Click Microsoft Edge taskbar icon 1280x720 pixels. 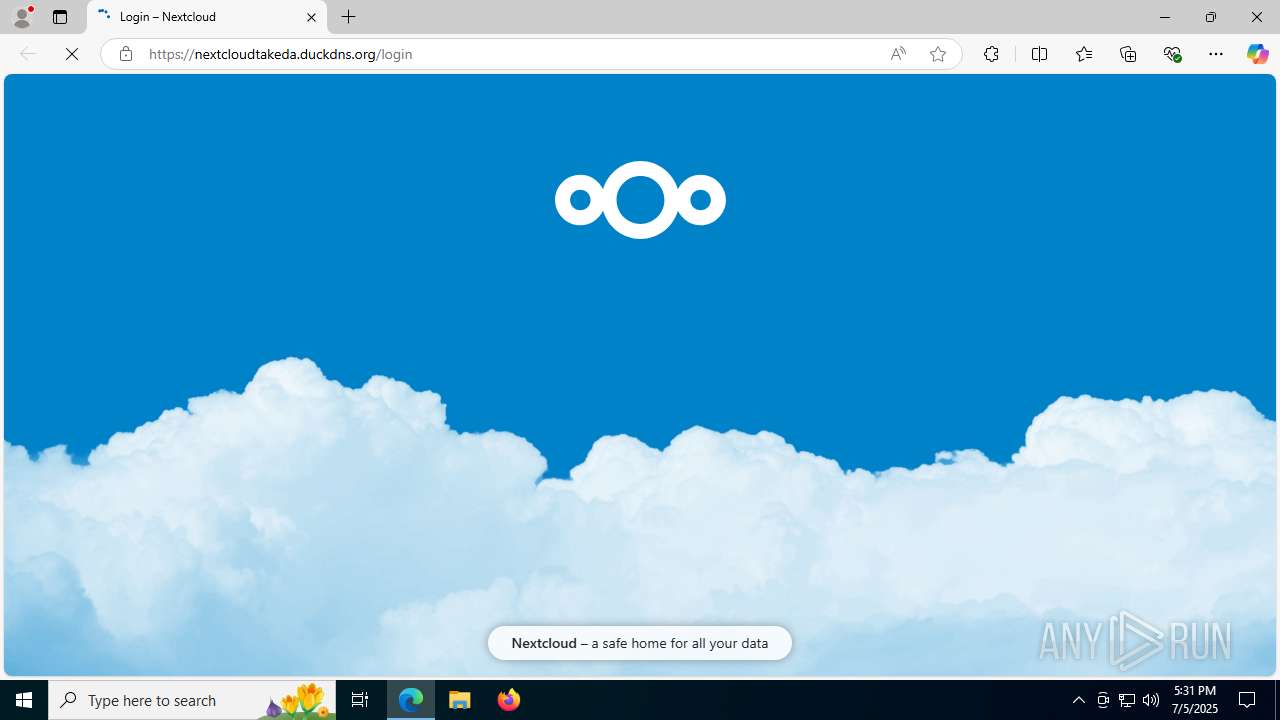tap(411, 700)
